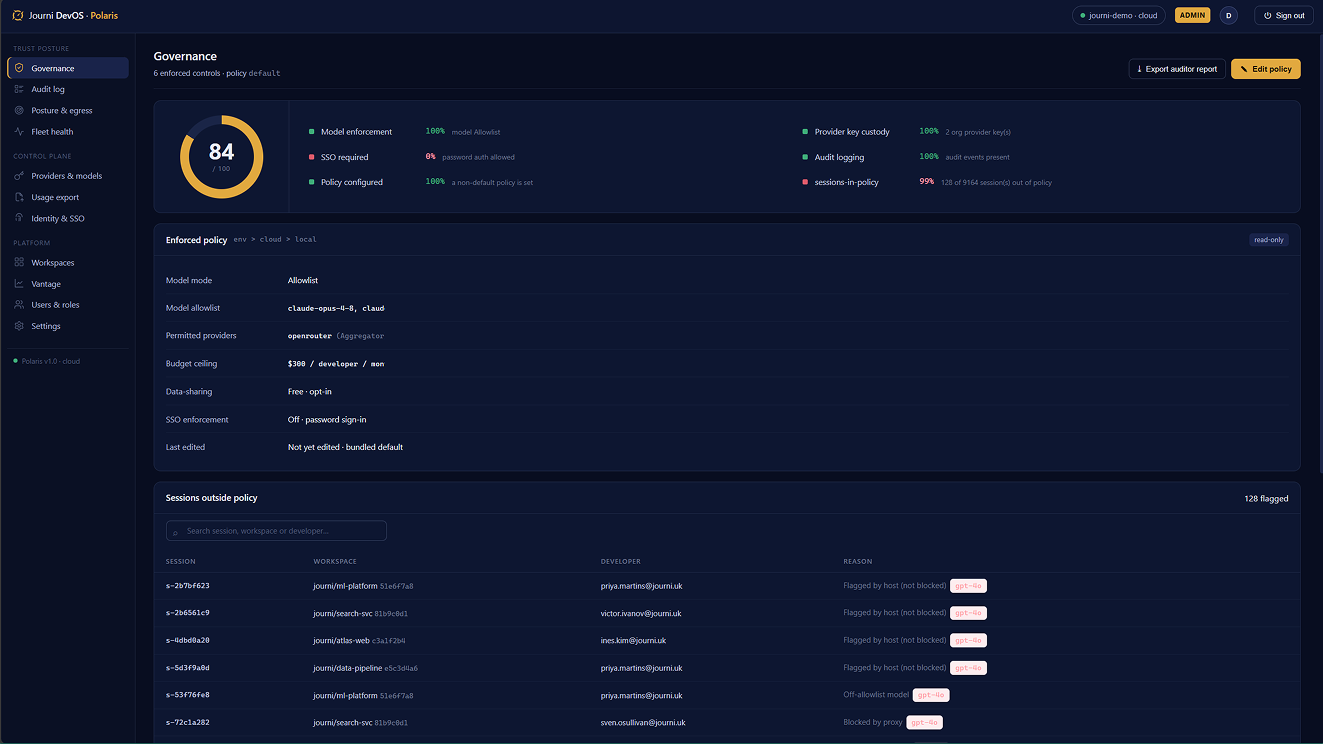The image size is (1323, 744).
Task: Click Export auditor report button
Action: (1177, 69)
